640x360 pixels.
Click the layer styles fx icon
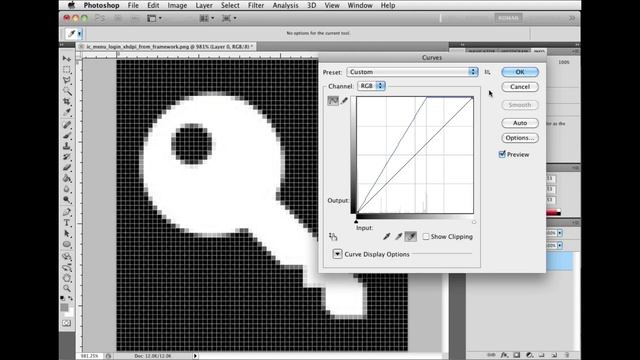(504, 355)
